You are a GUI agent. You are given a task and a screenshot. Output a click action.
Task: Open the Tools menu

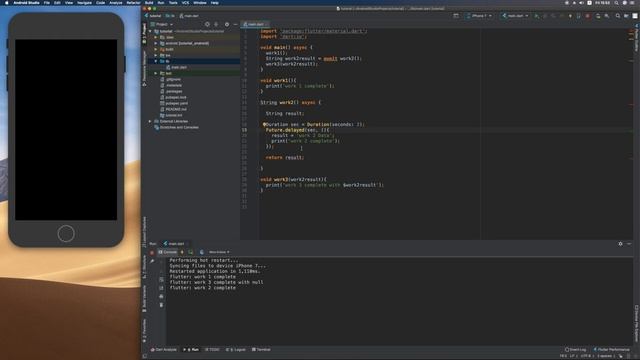click(x=173, y=3)
